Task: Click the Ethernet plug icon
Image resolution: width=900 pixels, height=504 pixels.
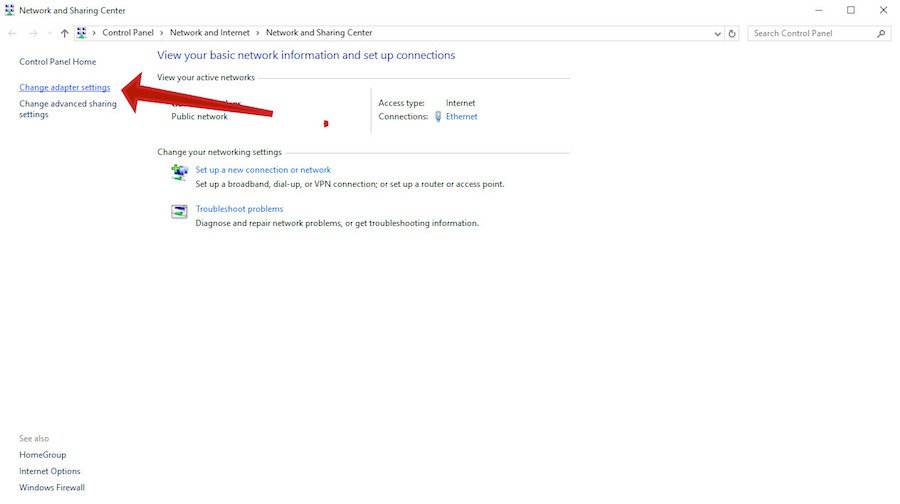Action: pyautogui.click(x=438, y=117)
